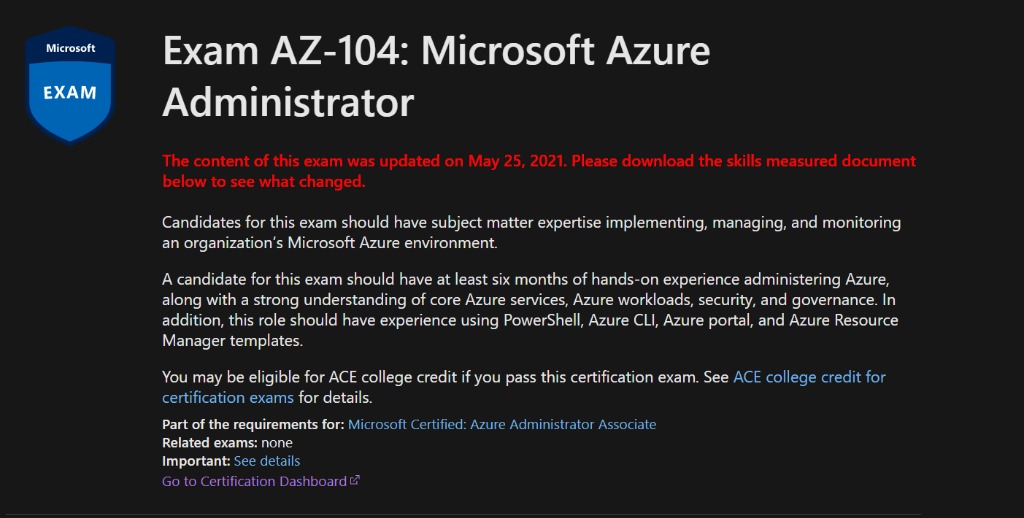Viewport: 1024px width, 518px height.
Task: Click the word 'Administrator' in the heading
Action: 288,102
